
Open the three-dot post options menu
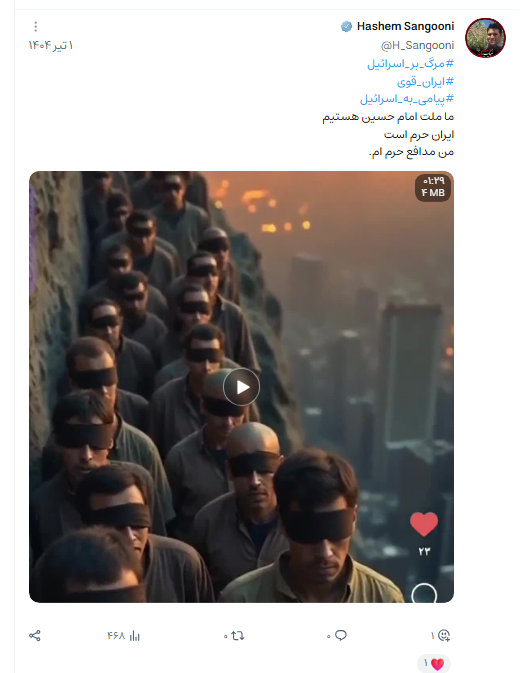[36, 27]
